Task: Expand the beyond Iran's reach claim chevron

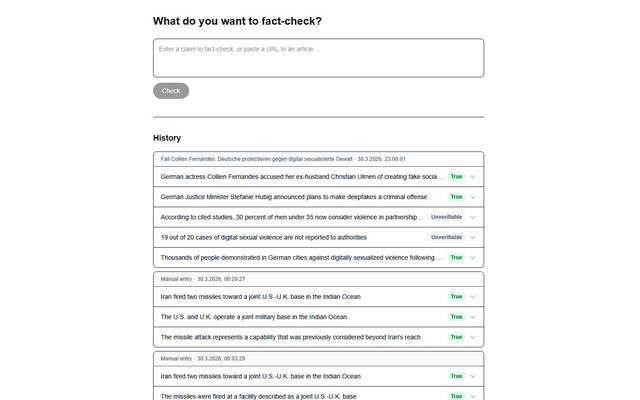Action: pyautogui.click(x=473, y=337)
